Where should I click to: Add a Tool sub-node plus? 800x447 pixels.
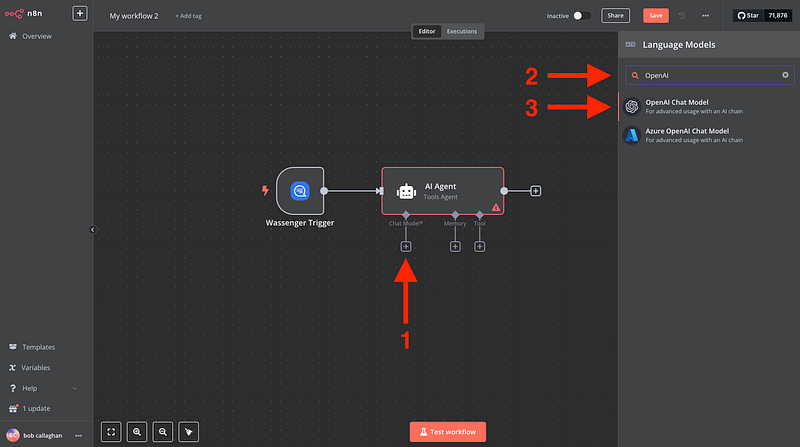(480, 246)
